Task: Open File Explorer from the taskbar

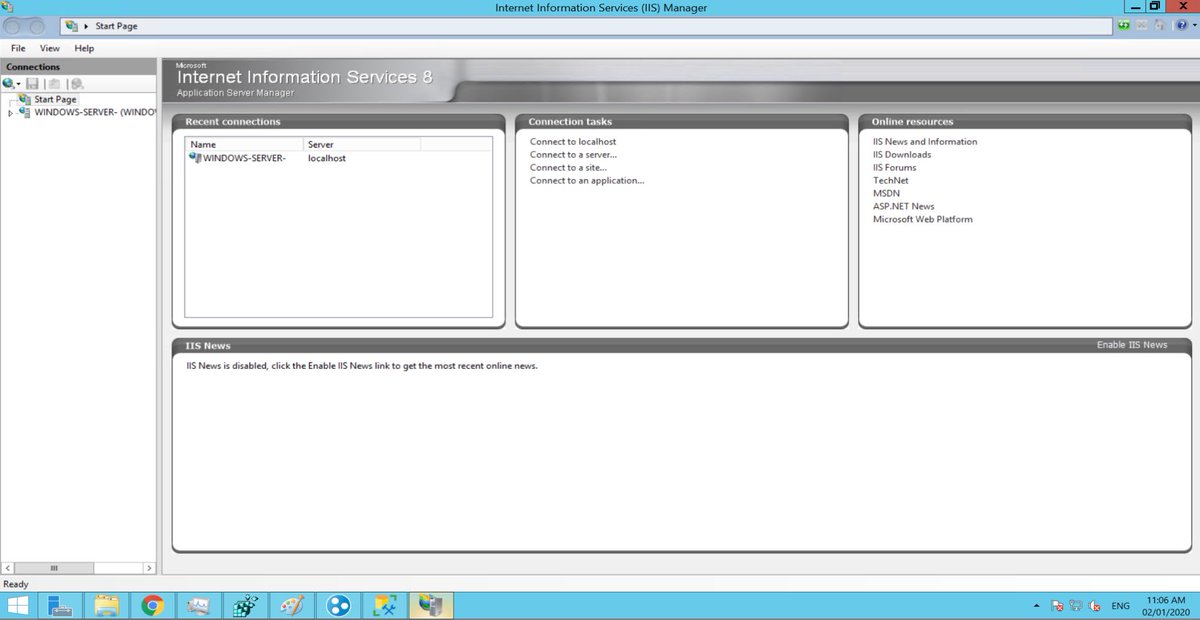Action: 106,605
